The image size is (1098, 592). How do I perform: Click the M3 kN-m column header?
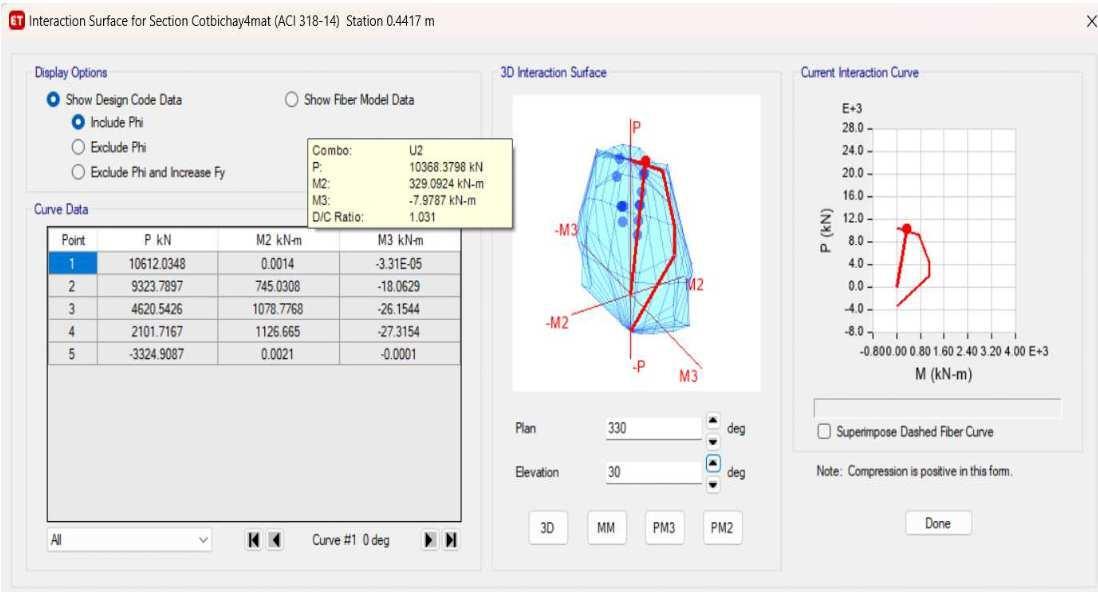tap(400, 240)
